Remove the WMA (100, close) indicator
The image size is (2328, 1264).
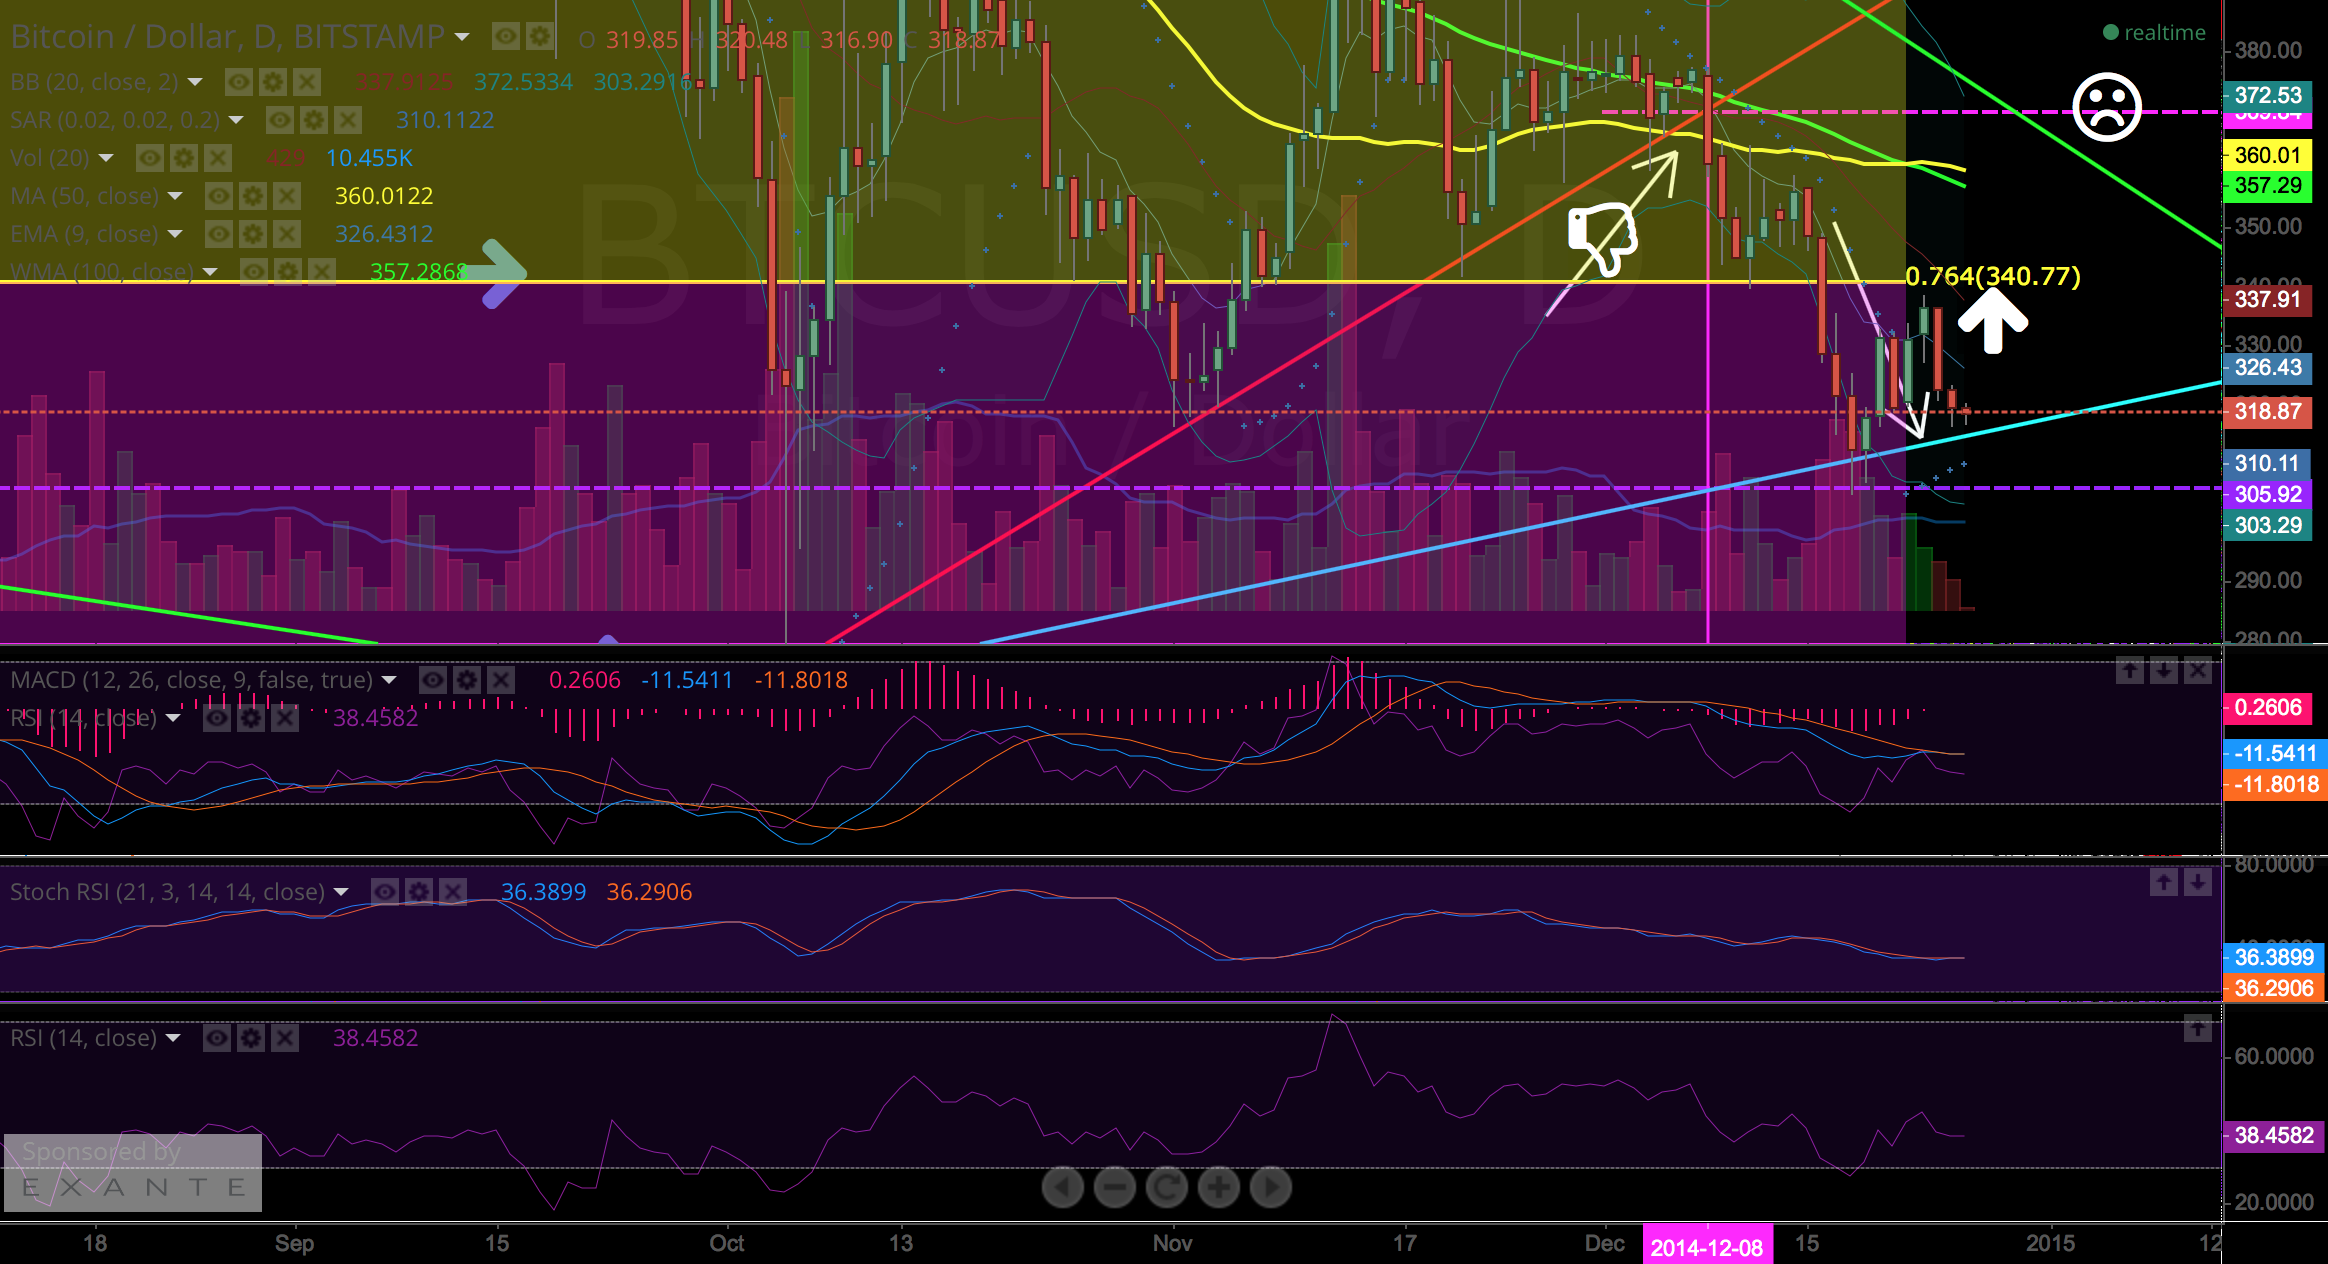point(322,271)
